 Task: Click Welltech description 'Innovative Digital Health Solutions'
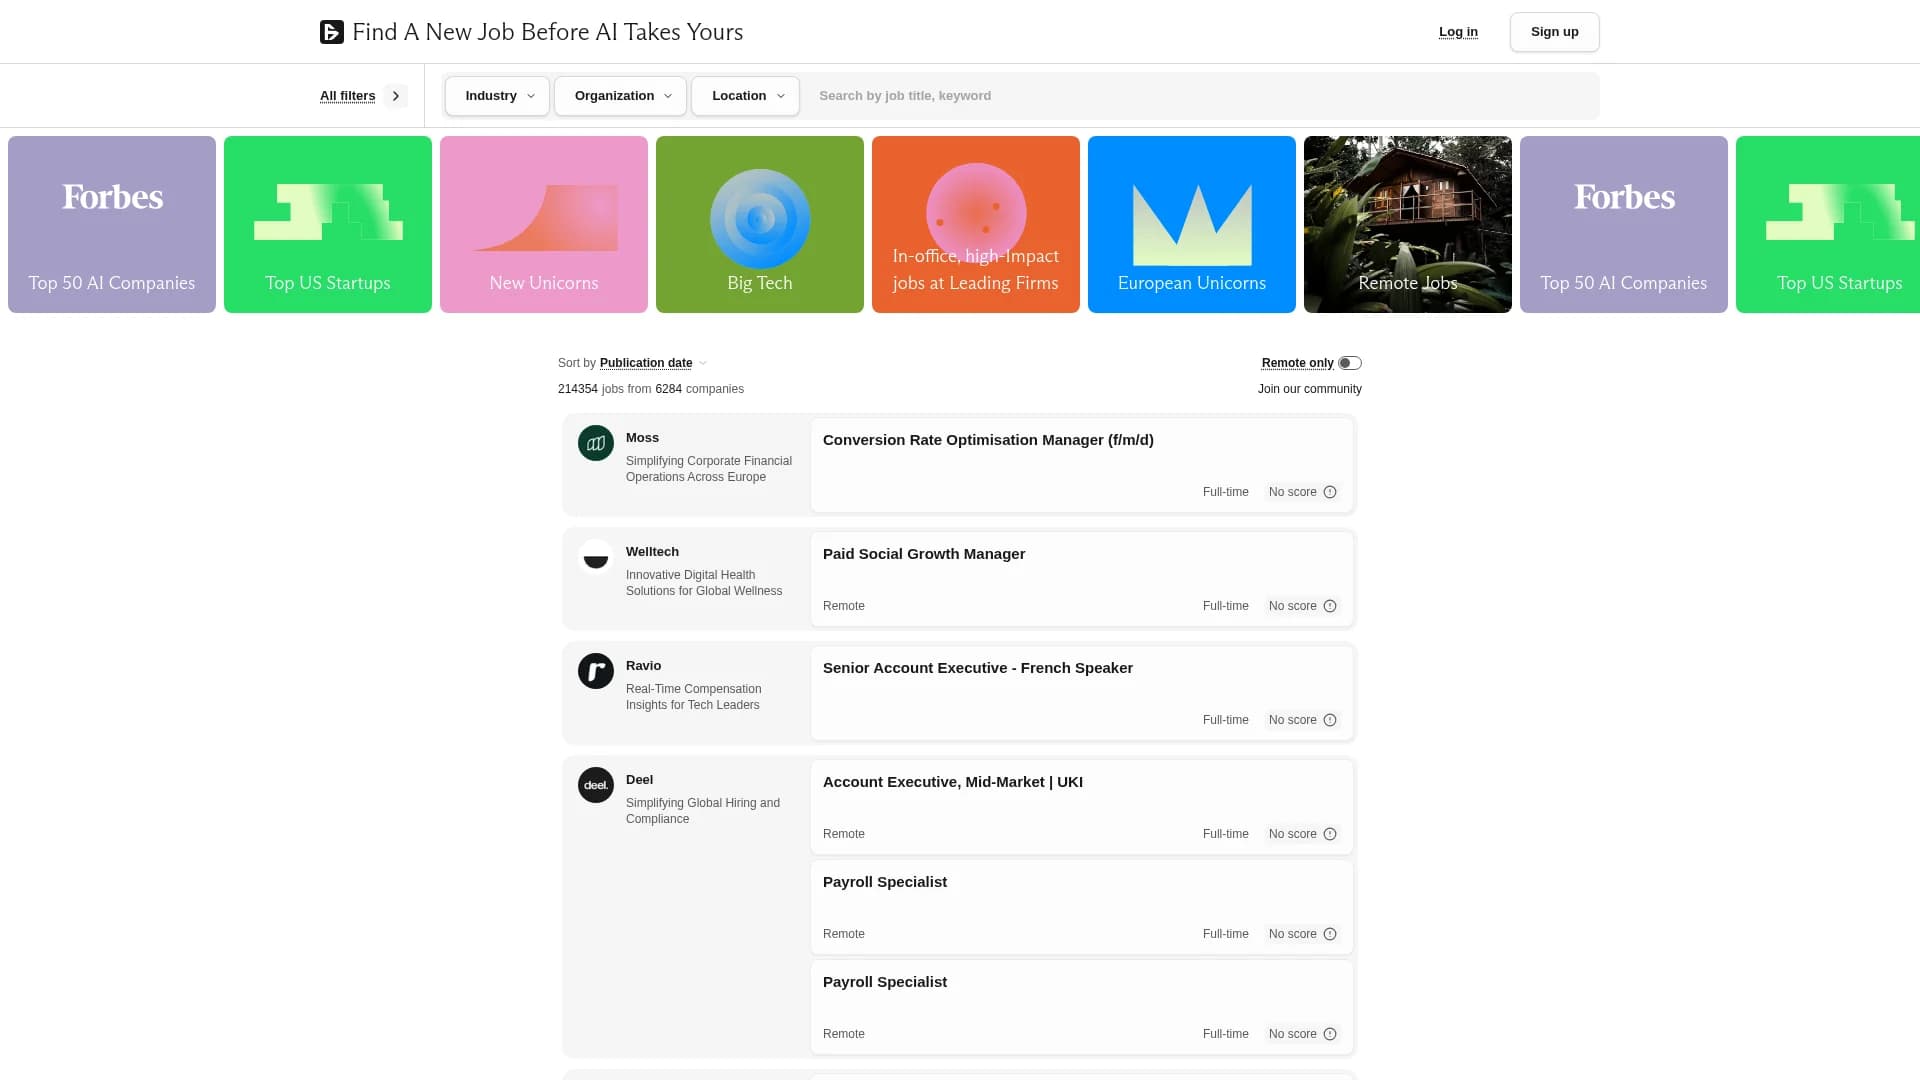click(704, 583)
